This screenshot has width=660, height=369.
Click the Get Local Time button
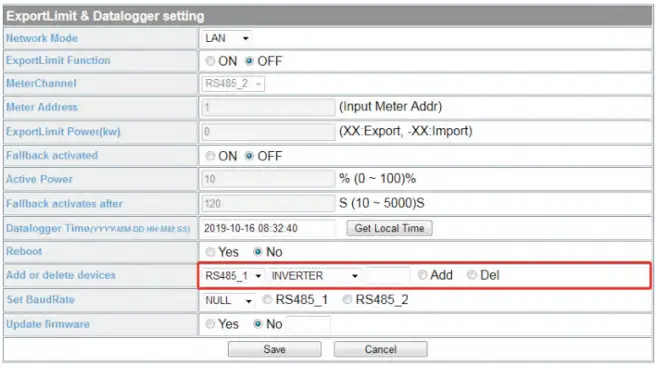tap(389, 228)
